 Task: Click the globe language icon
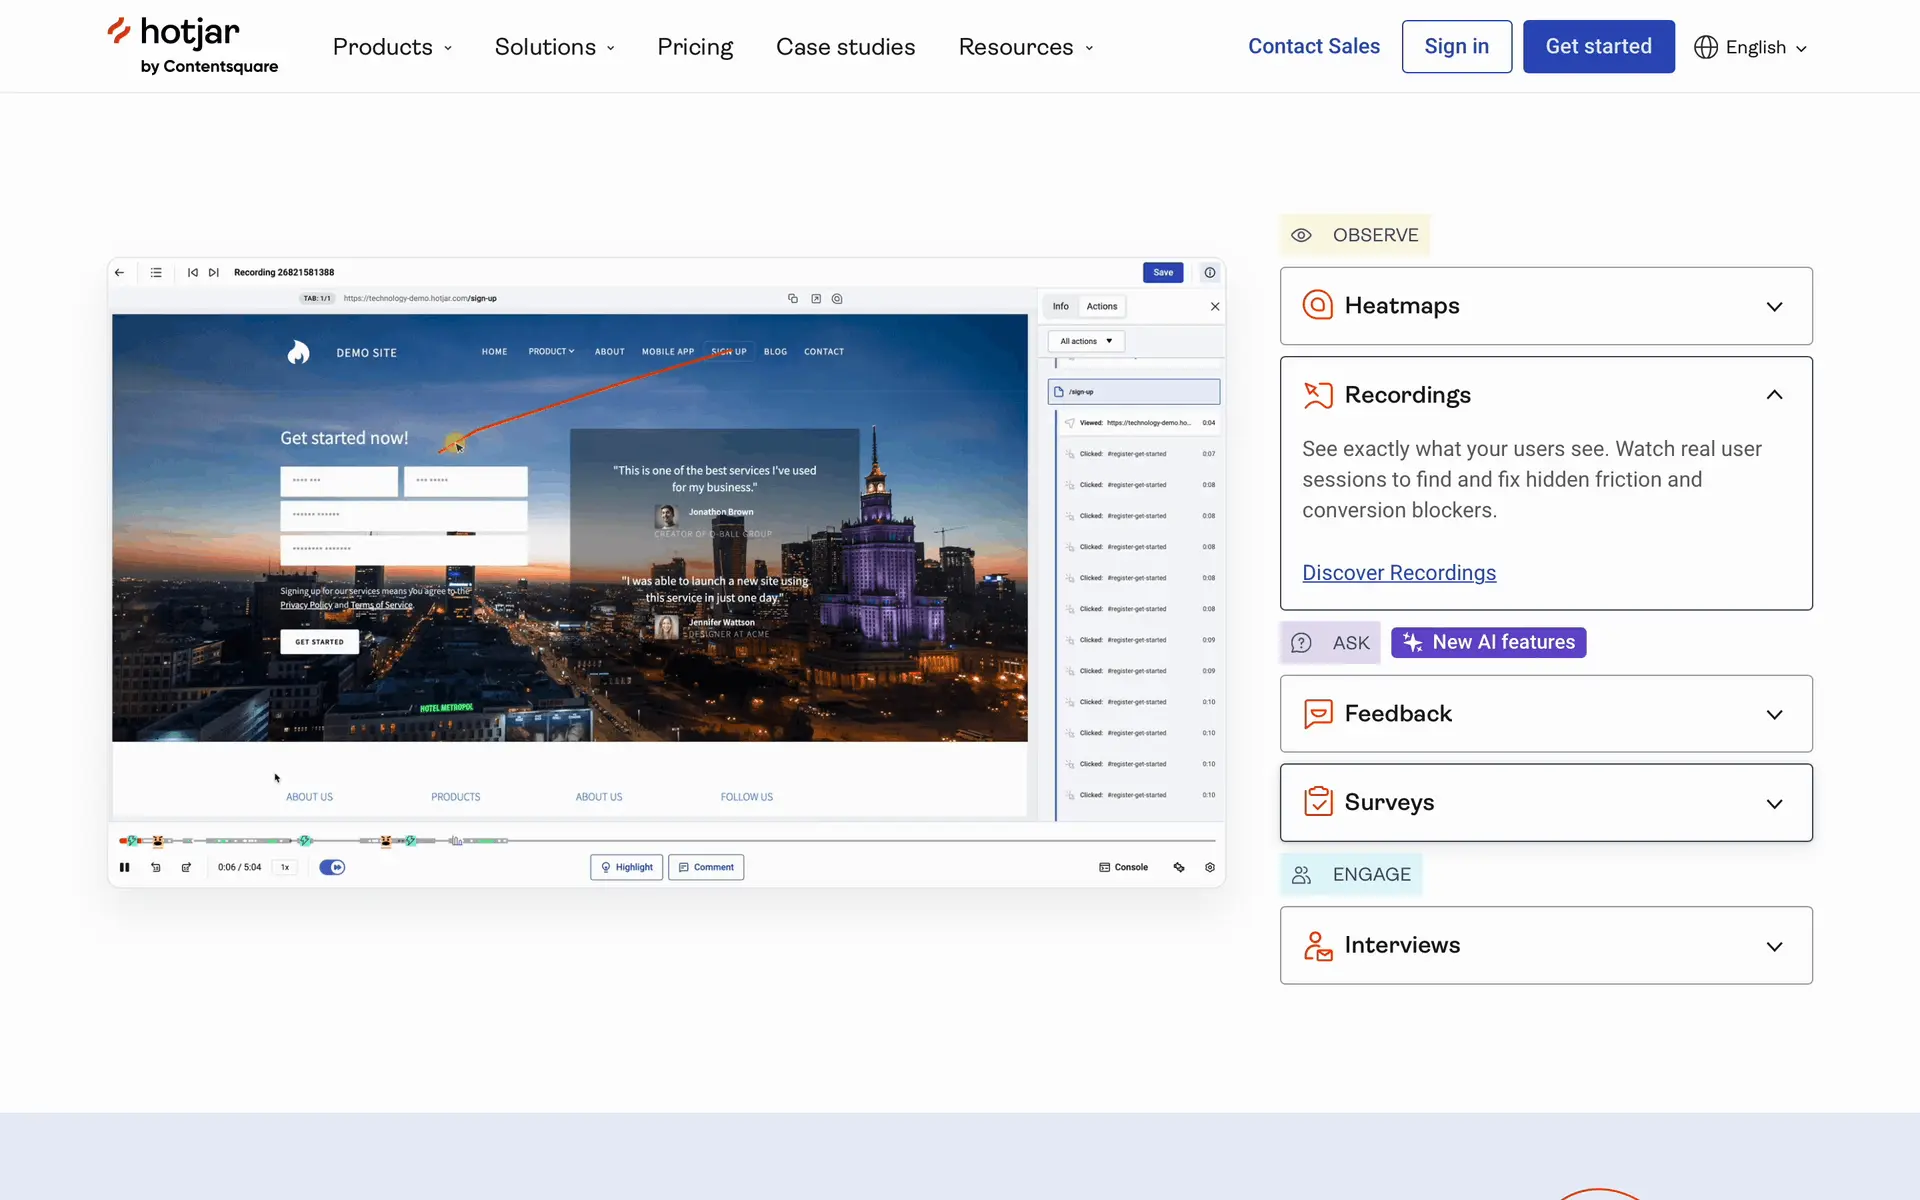coord(1705,47)
